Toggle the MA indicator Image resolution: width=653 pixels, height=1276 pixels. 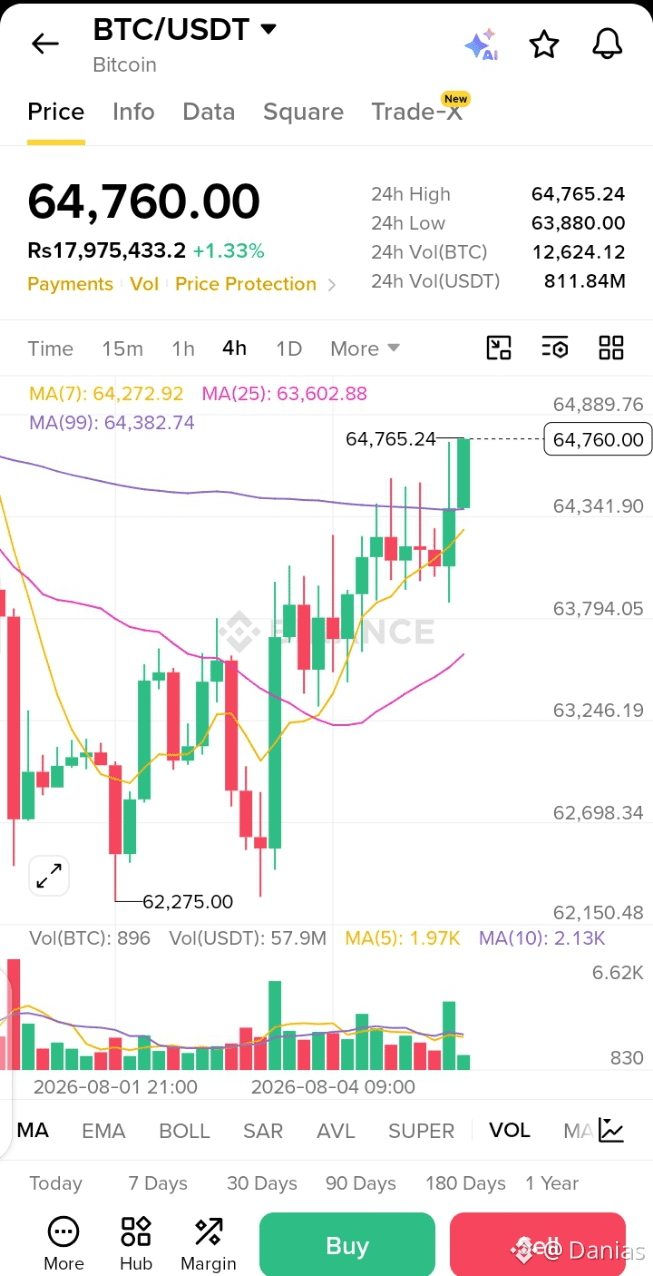coord(33,1130)
